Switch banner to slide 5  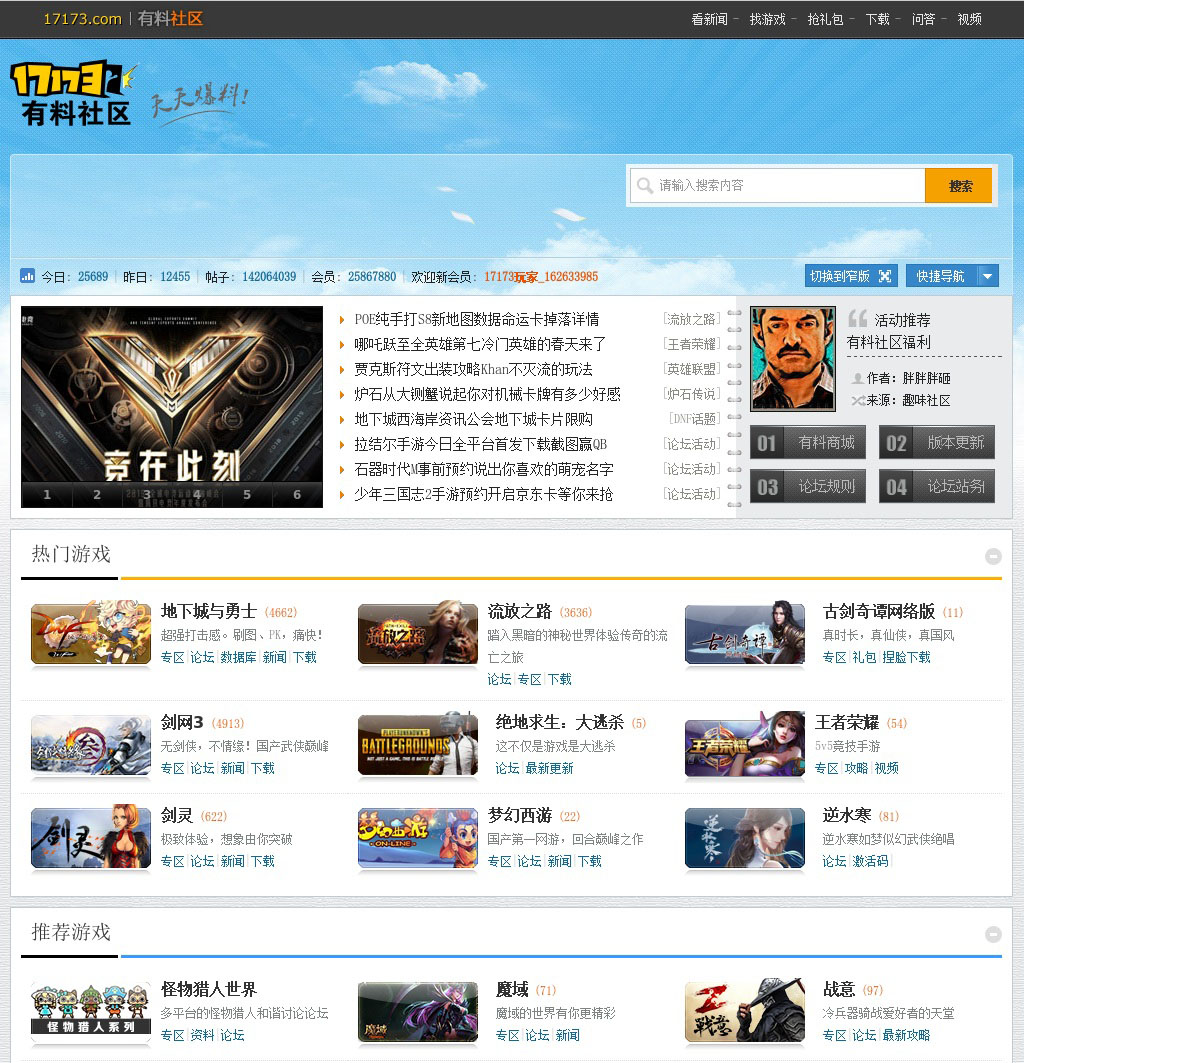[x=247, y=495]
